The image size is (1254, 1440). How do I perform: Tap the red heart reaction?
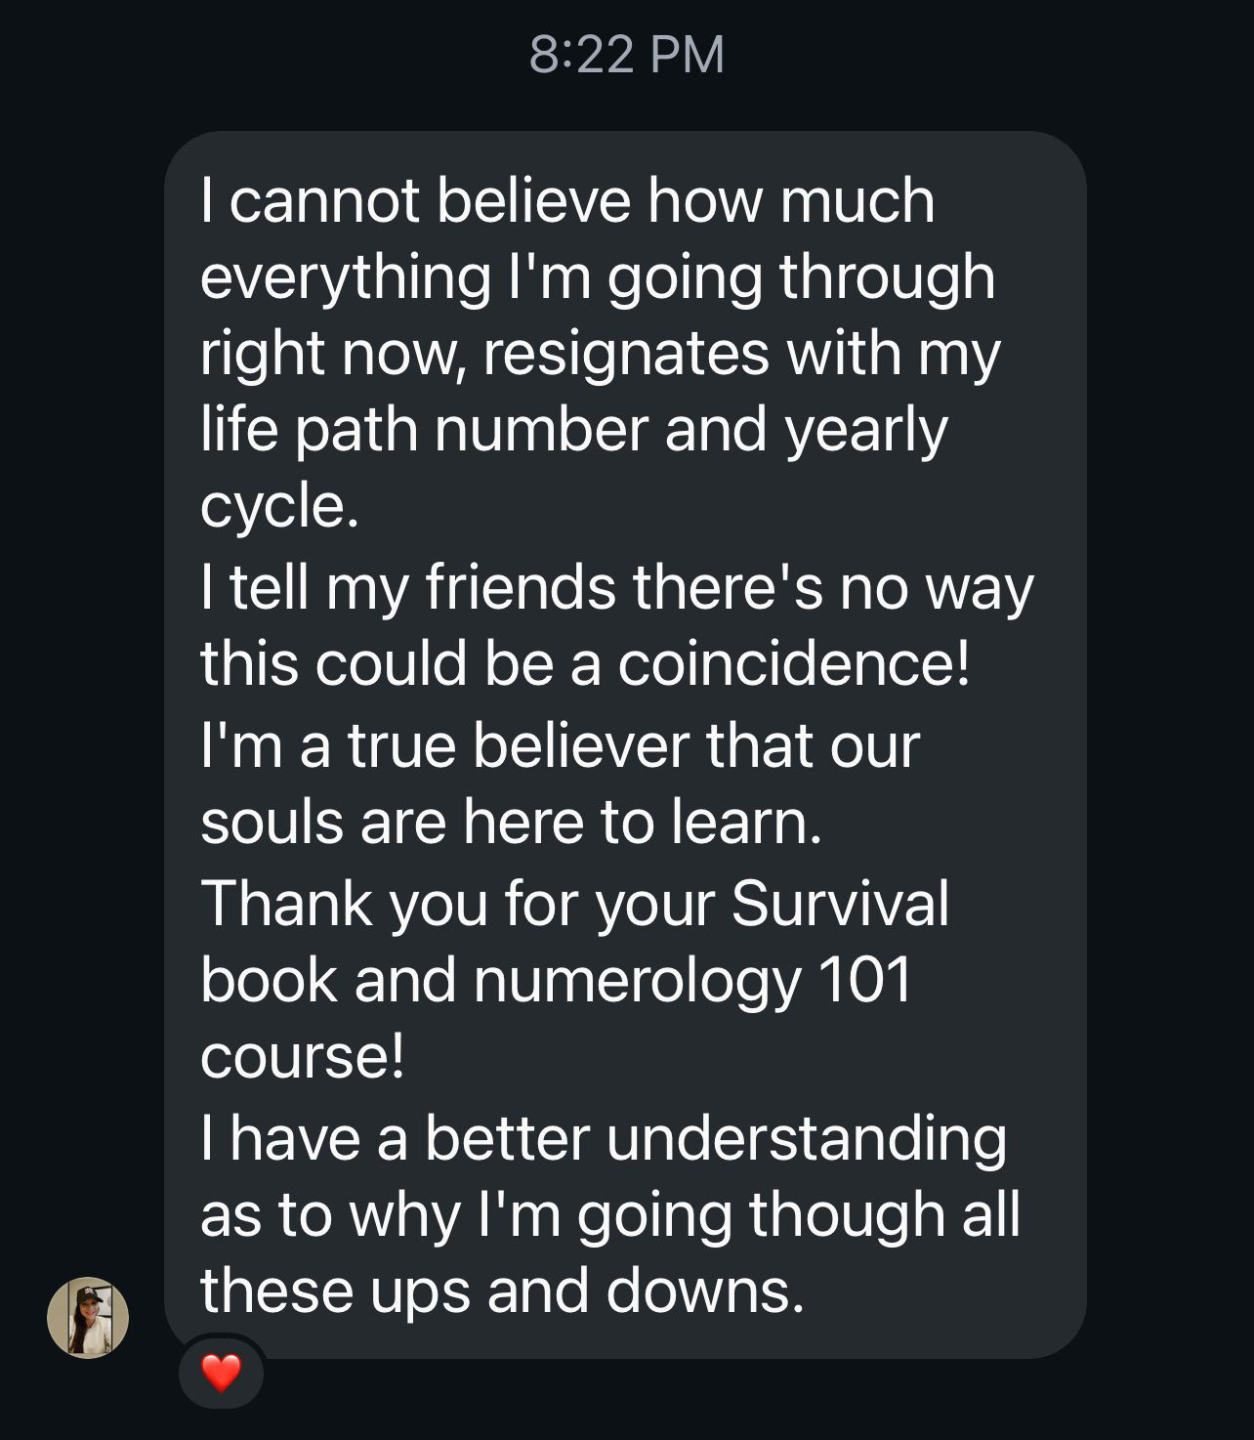(x=221, y=1372)
